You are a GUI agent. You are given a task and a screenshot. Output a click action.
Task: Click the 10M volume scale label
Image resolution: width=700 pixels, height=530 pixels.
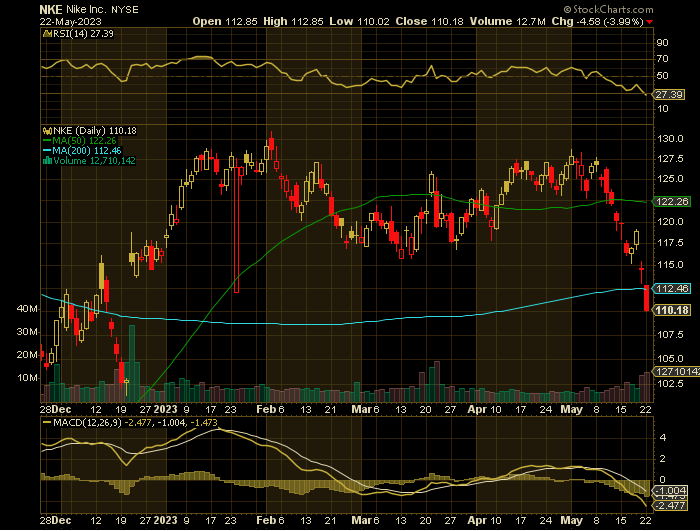coord(27,378)
